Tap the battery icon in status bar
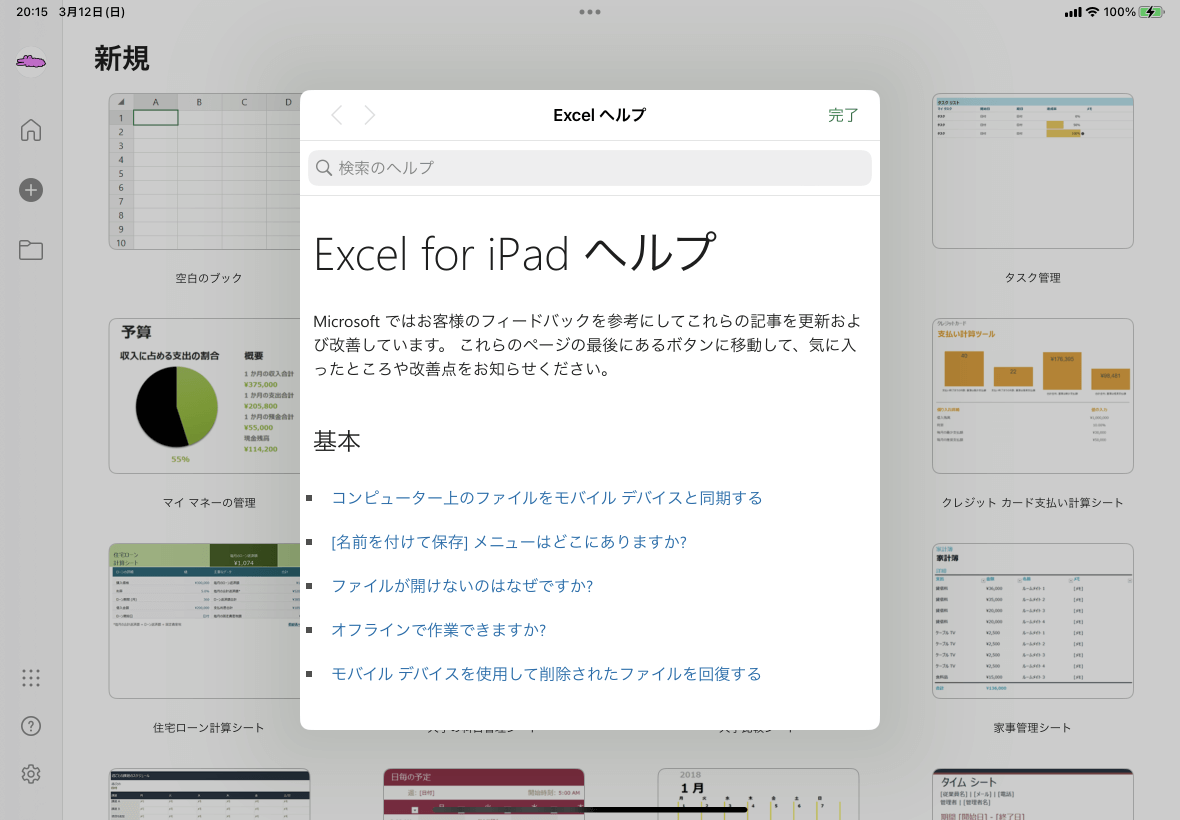 point(1151,12)
